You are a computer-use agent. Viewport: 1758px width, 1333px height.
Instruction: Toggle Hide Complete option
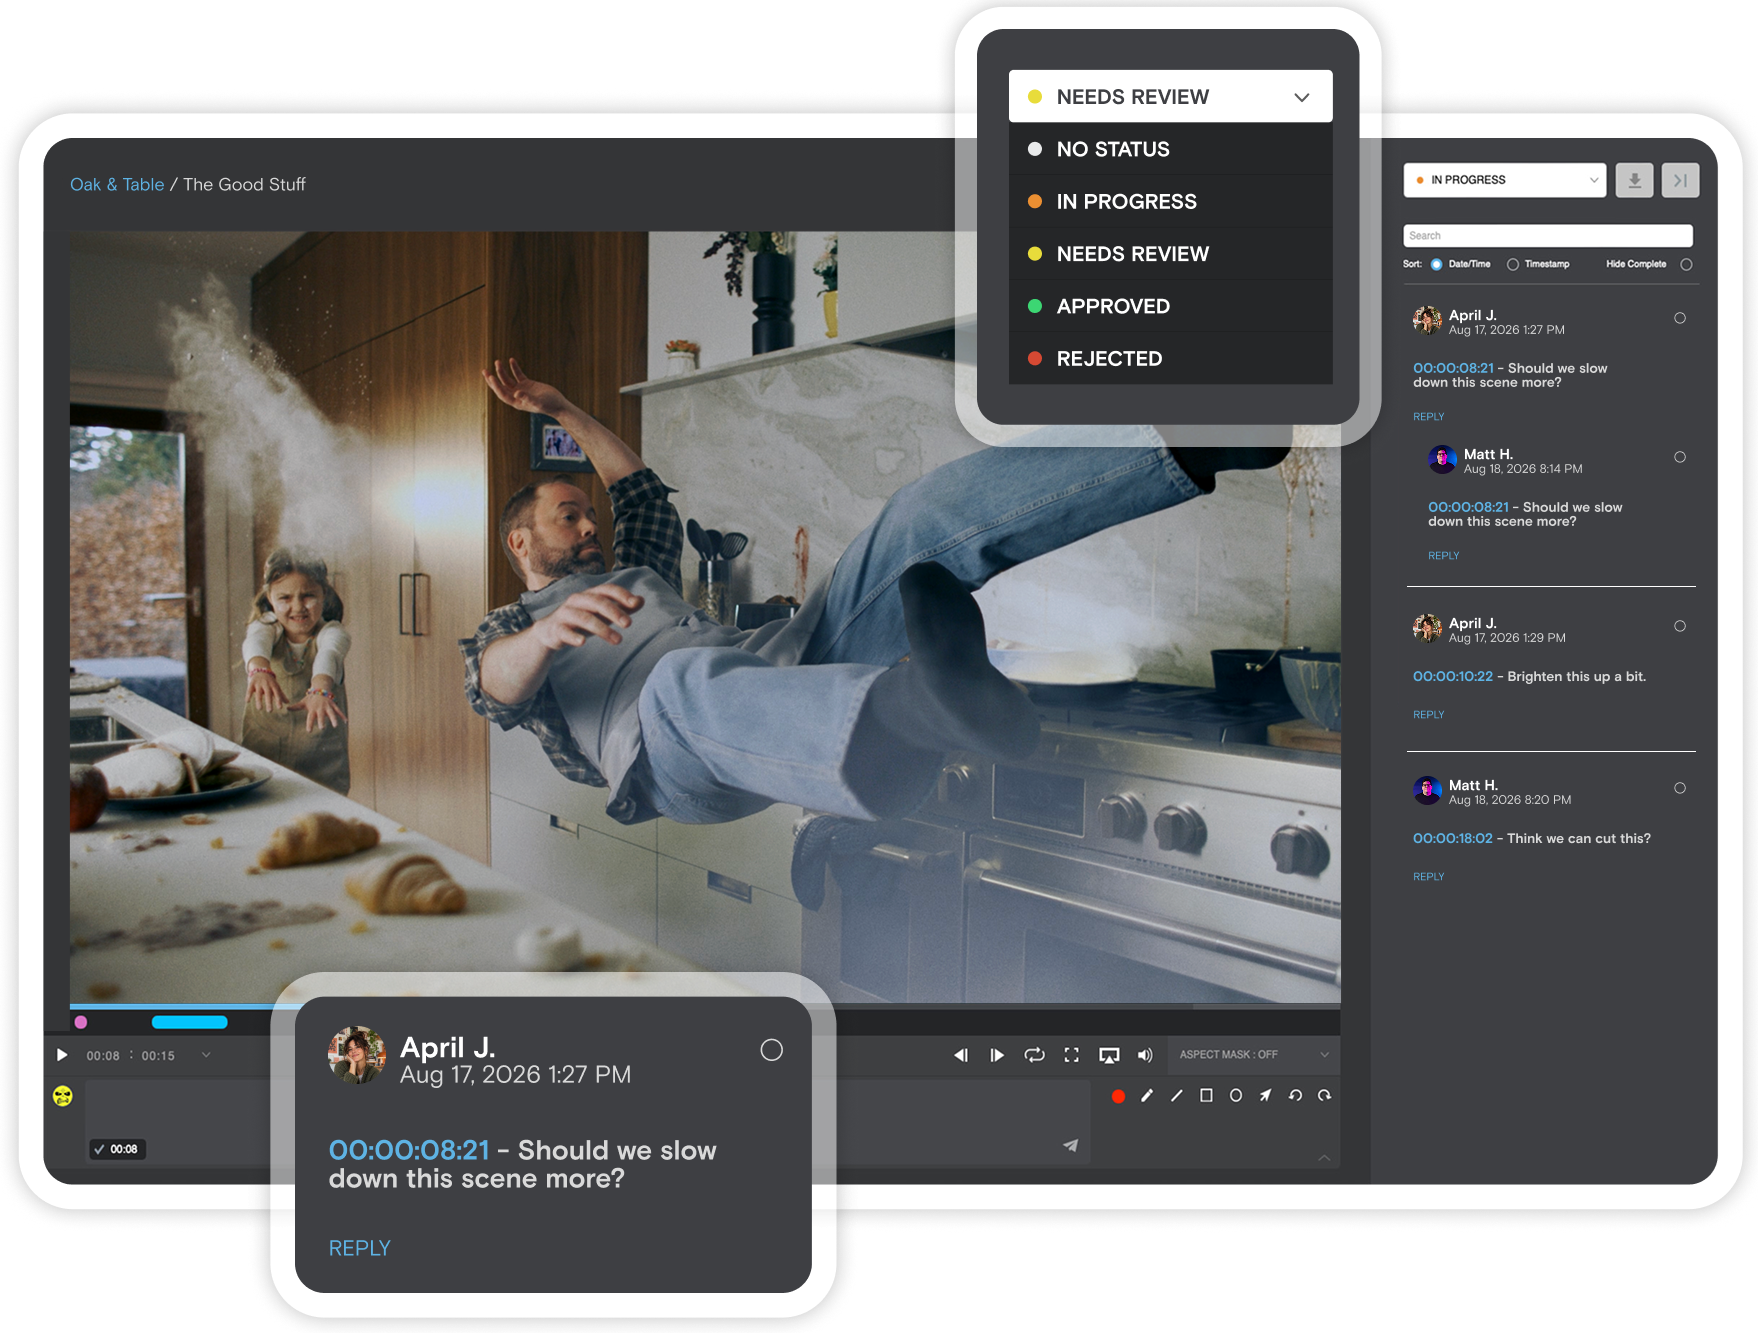pos(1687,265)
